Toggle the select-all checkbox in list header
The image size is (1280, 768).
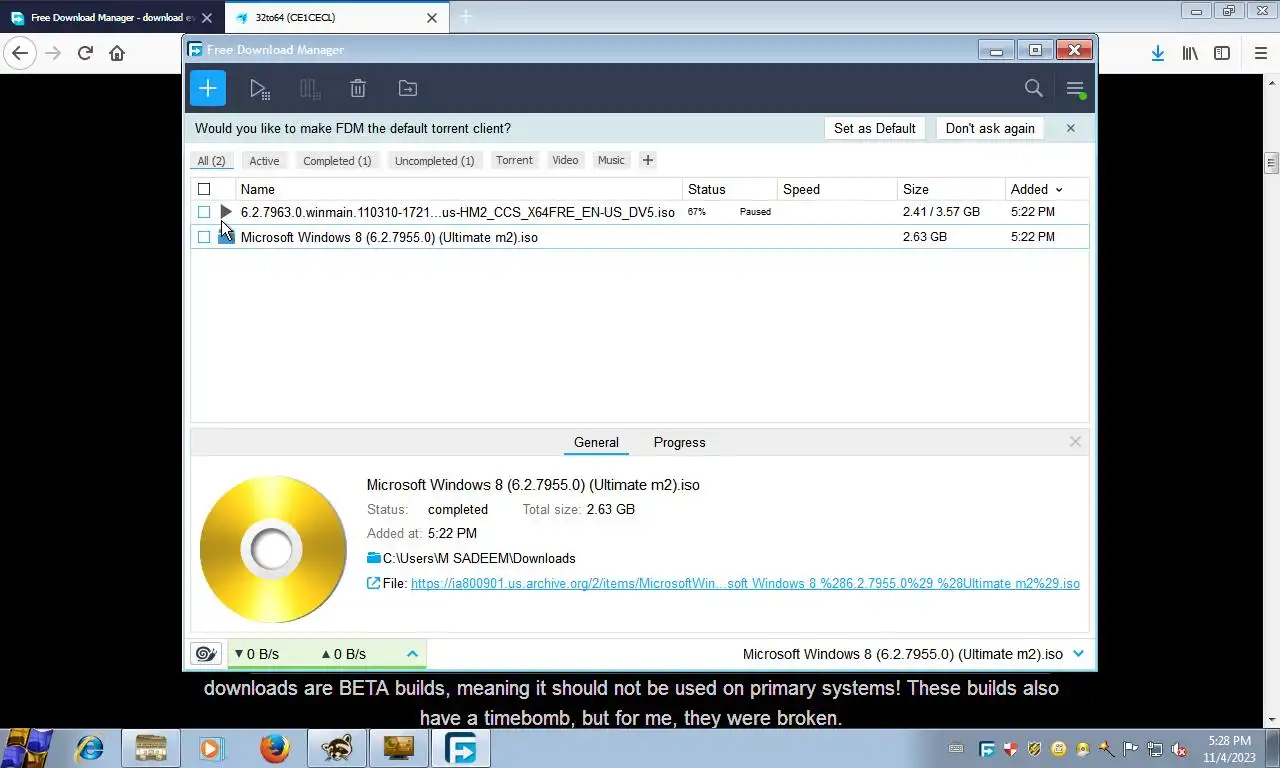204,189
